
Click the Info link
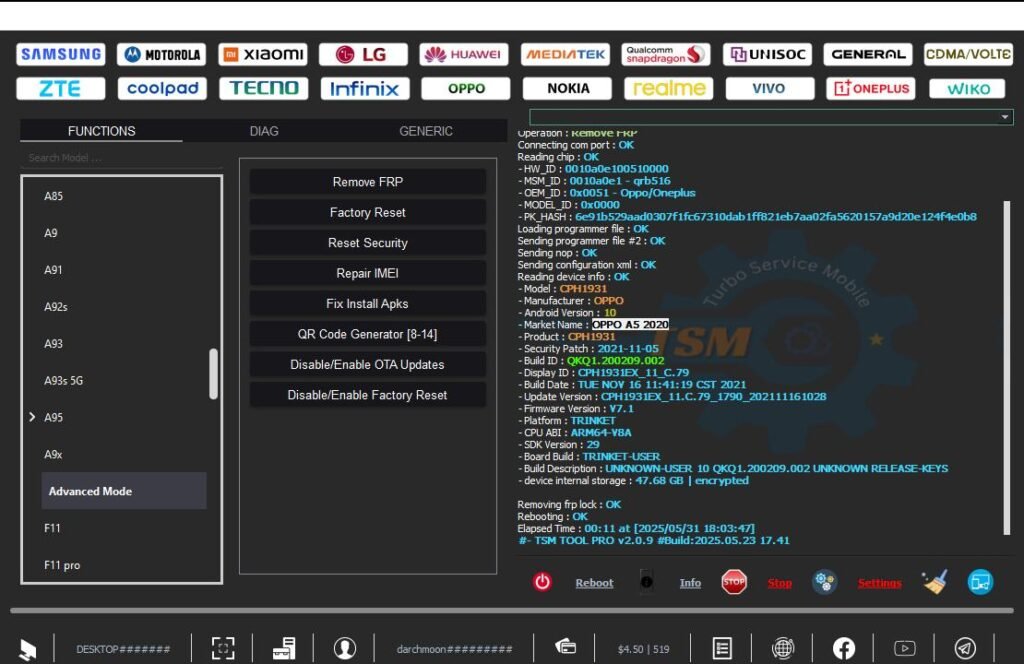pos(690,583)
